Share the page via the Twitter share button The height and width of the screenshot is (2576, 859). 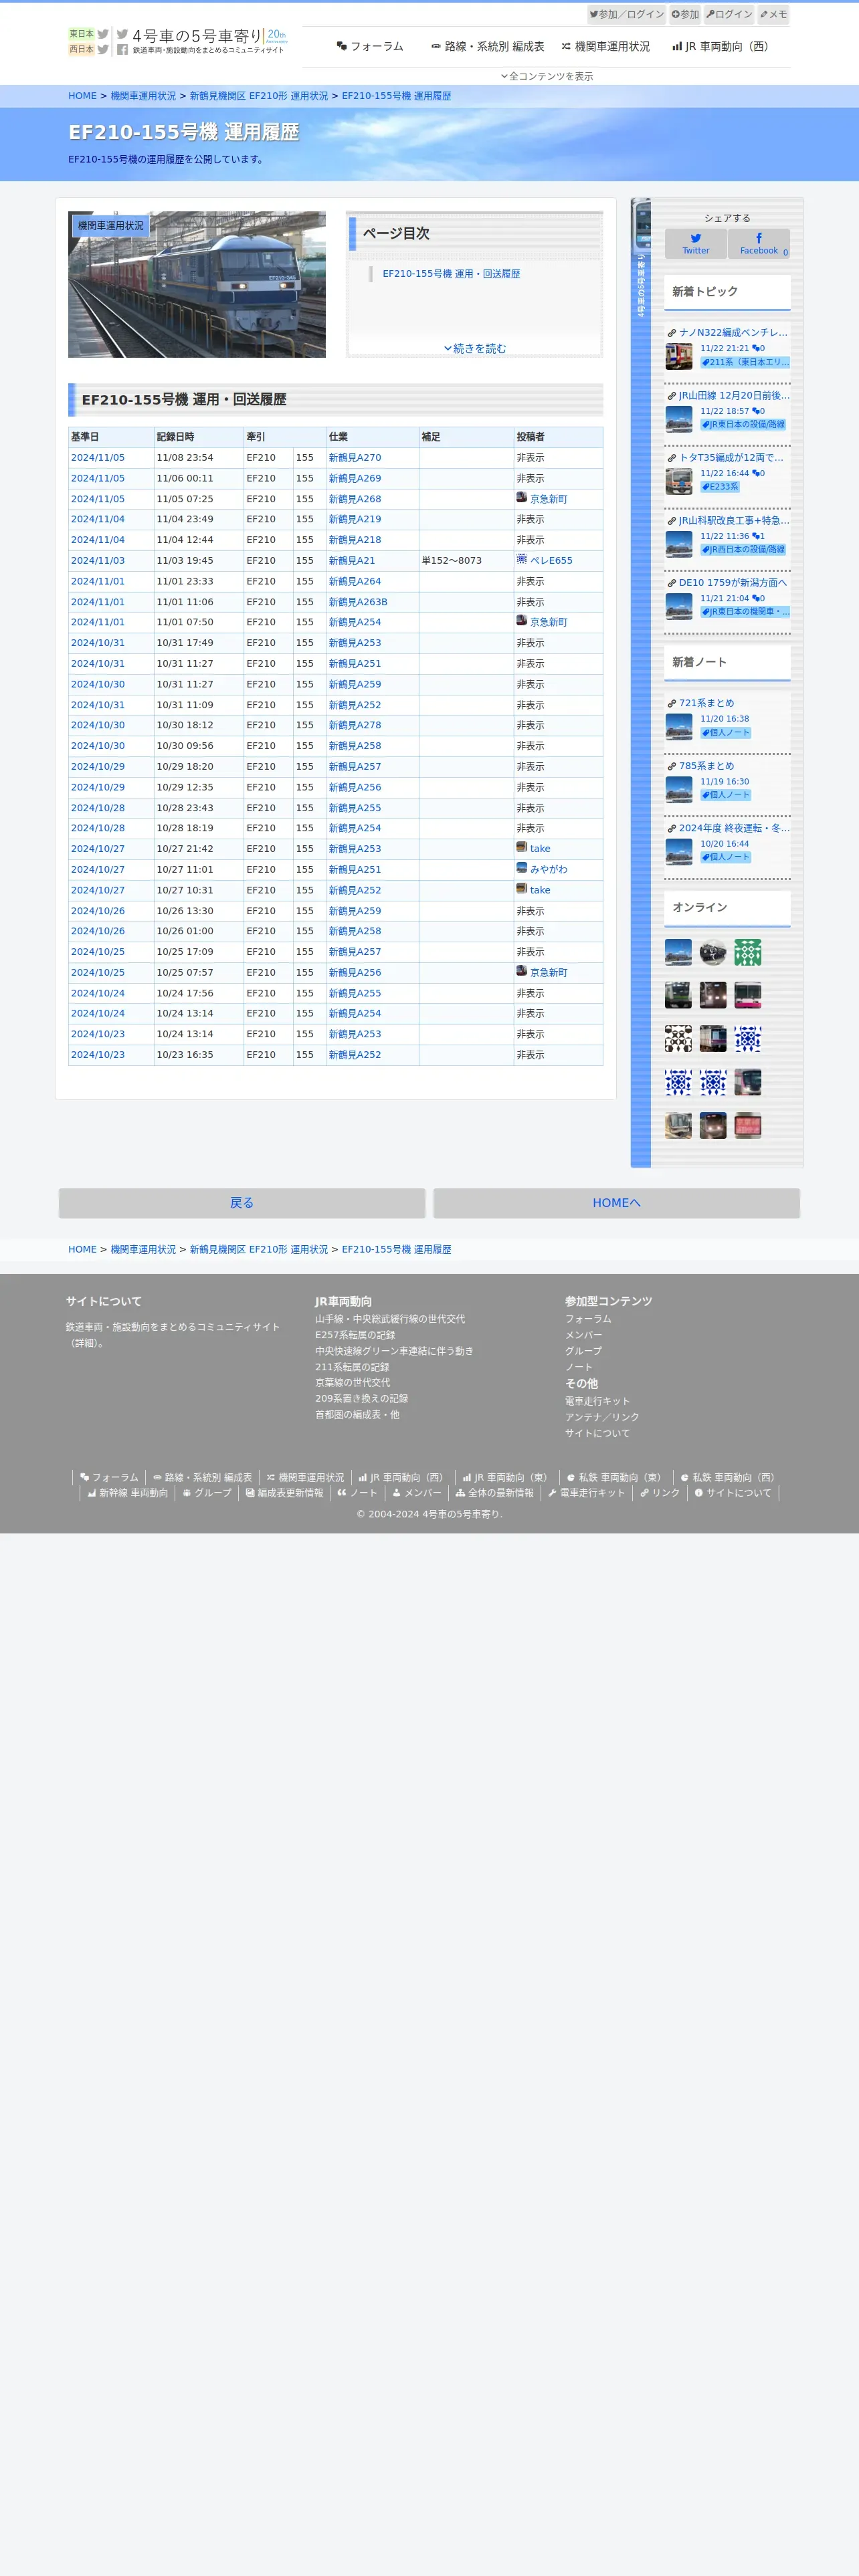pos(696,244)
